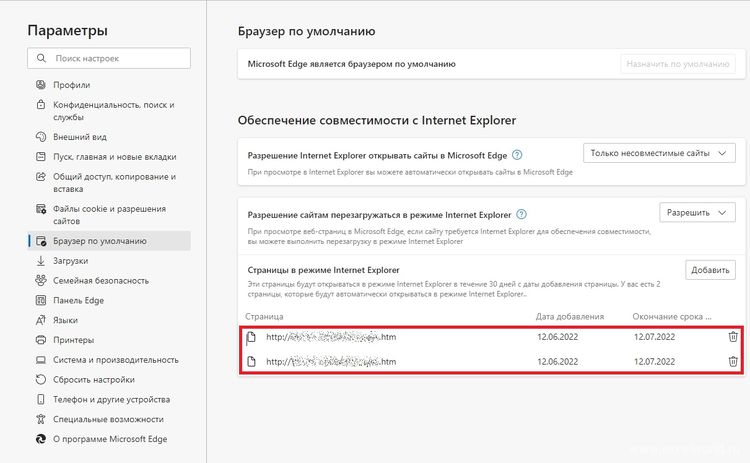Screen dimensions: 750x463
Task: Click the Принтеры printer icon
Action: (41, 340)
